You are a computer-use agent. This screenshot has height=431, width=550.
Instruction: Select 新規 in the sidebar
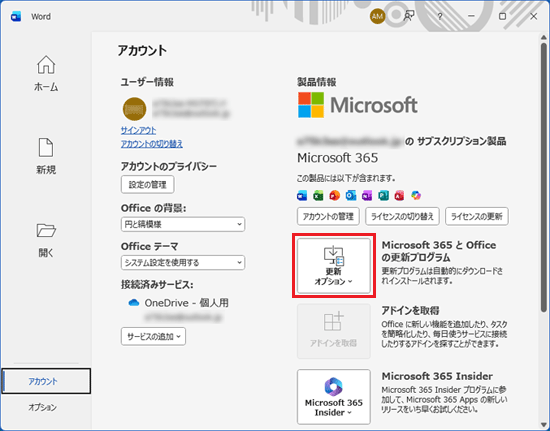pos(46,156)
